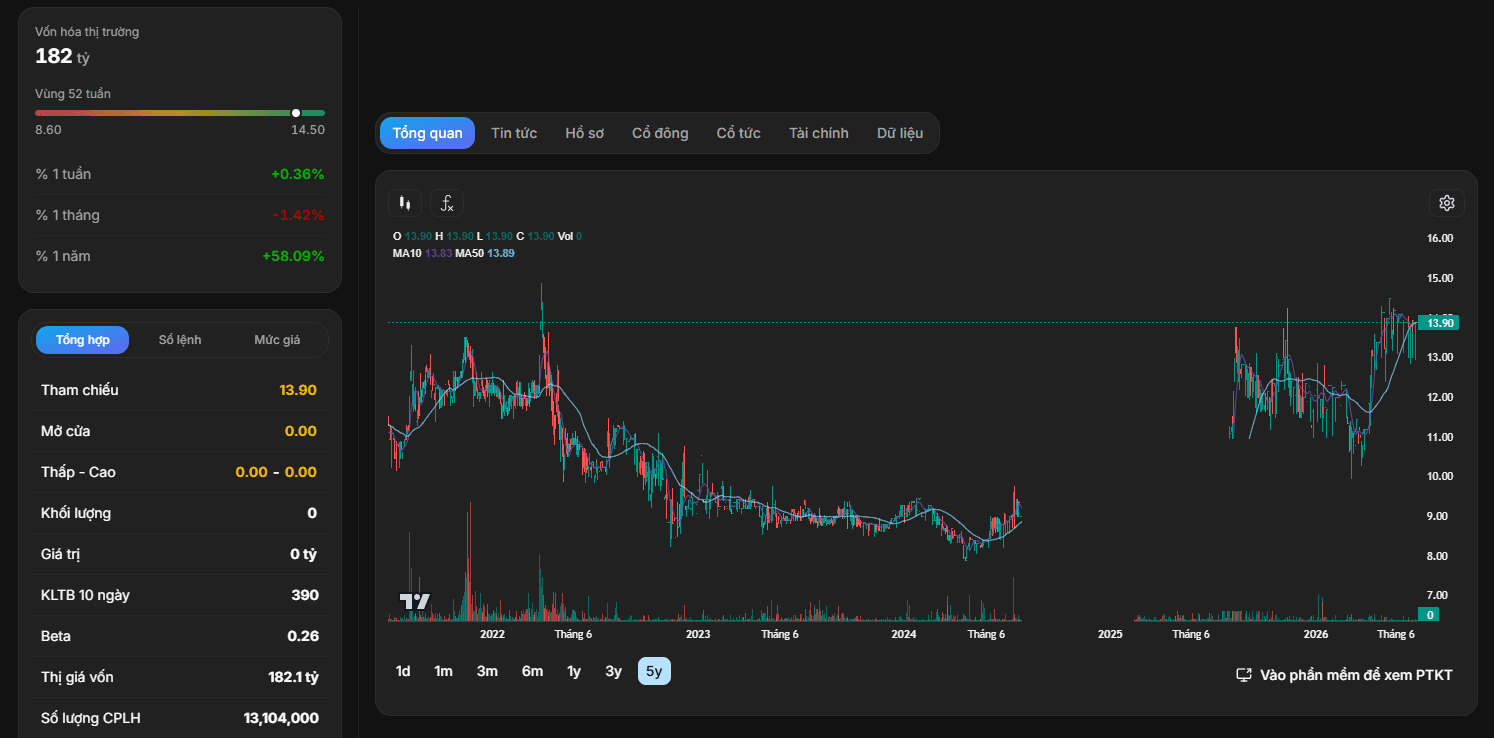The height and width of the screenshot is (738, 1494).
Task: Switch to the Sổ lệnh tab
Action: [180, 340]
